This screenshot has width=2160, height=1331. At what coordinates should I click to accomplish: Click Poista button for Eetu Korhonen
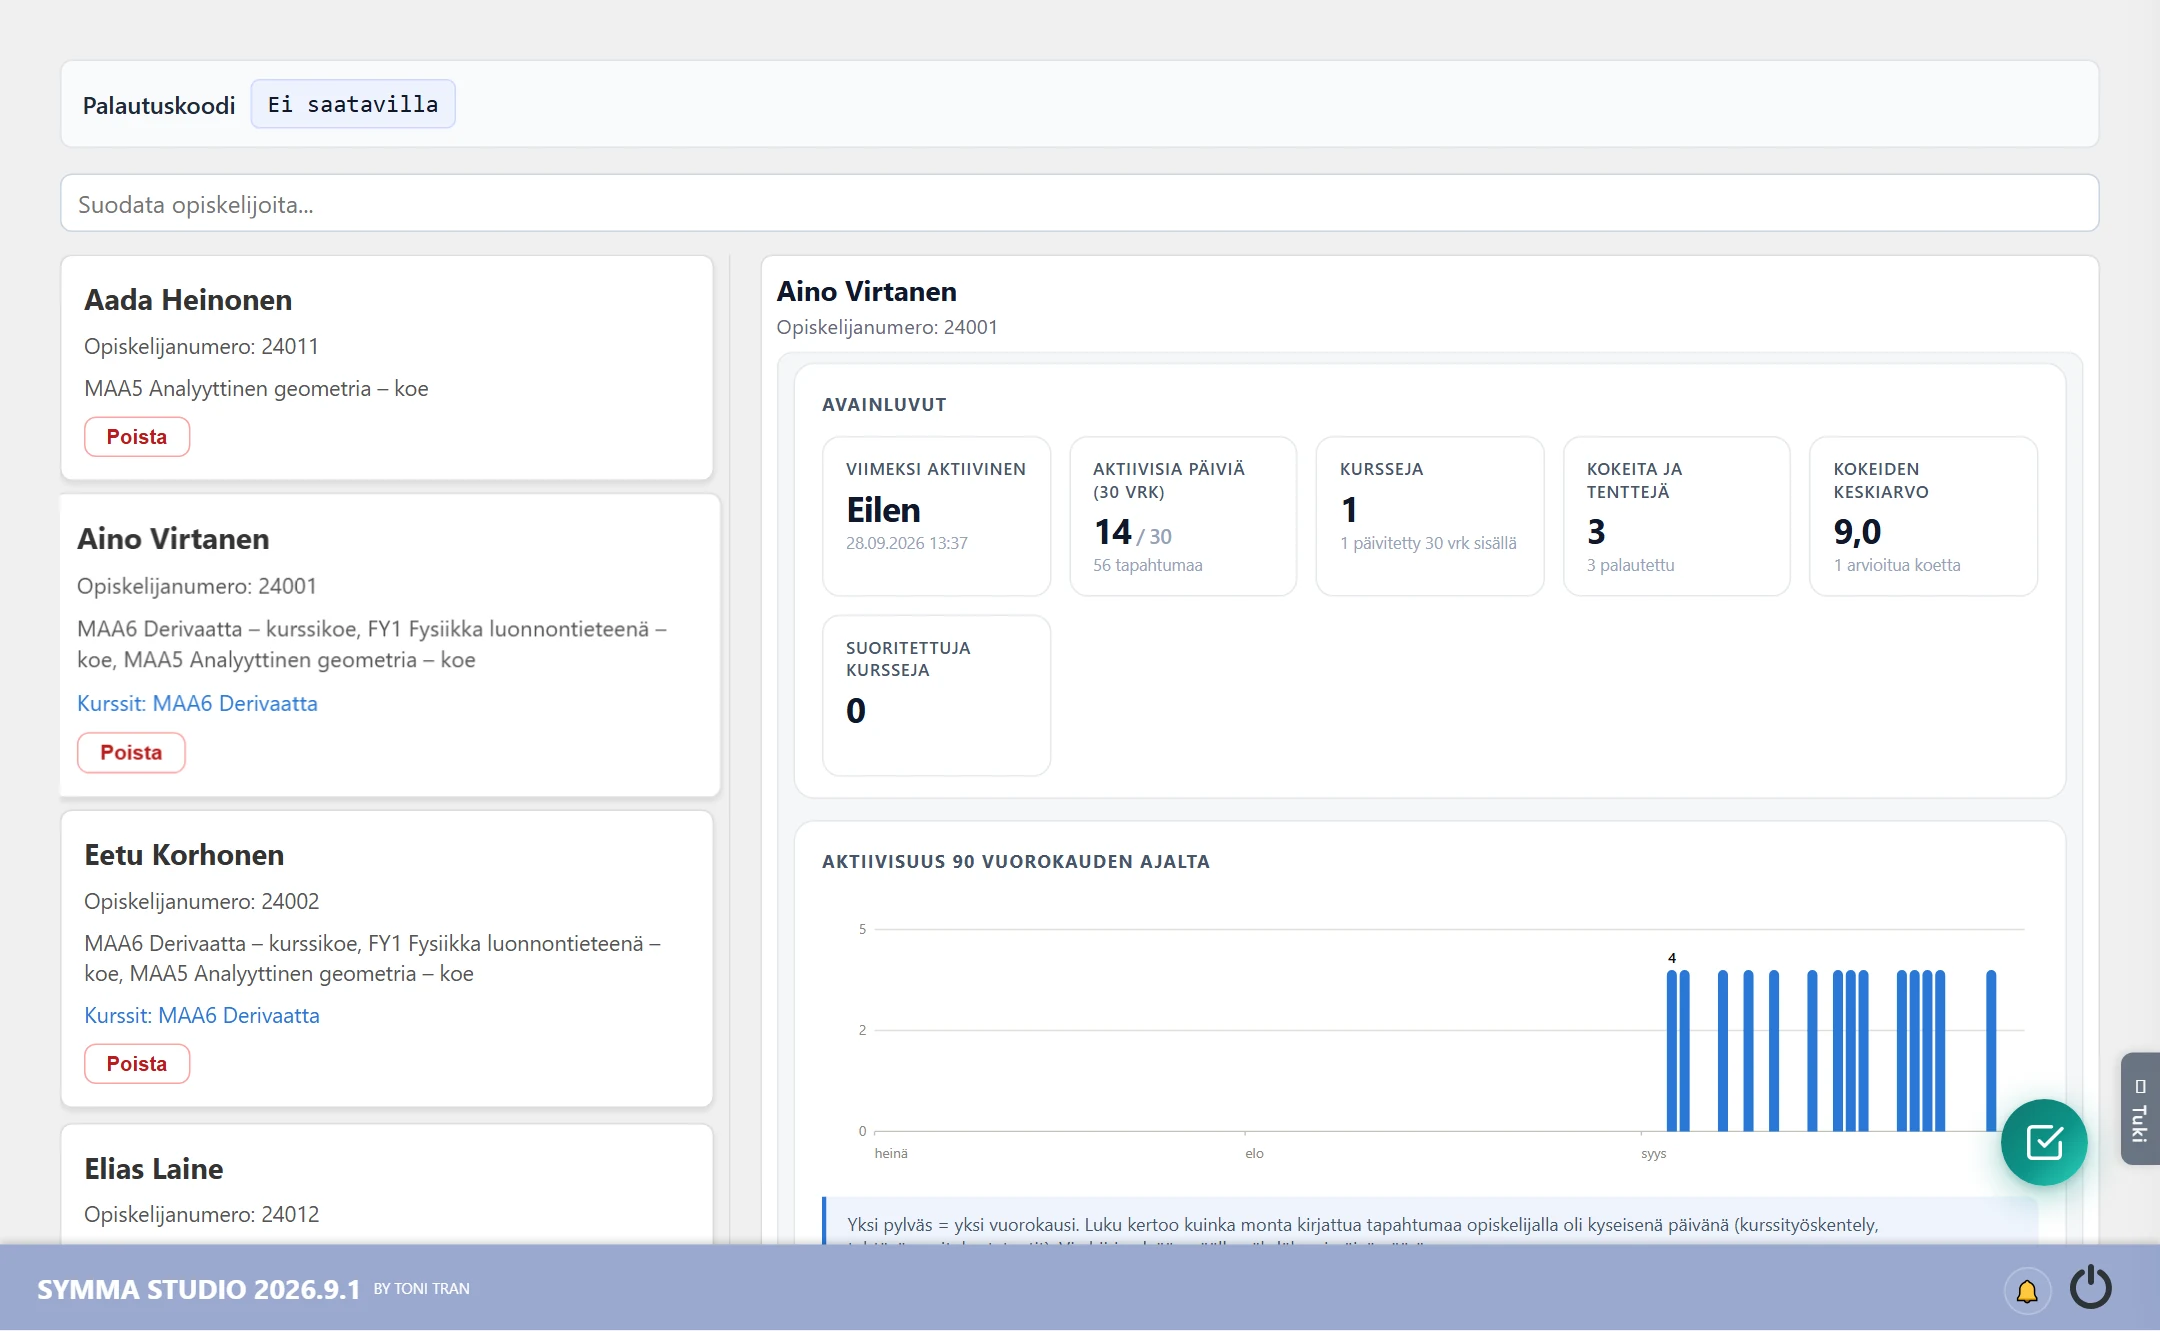pos(137,1064)
